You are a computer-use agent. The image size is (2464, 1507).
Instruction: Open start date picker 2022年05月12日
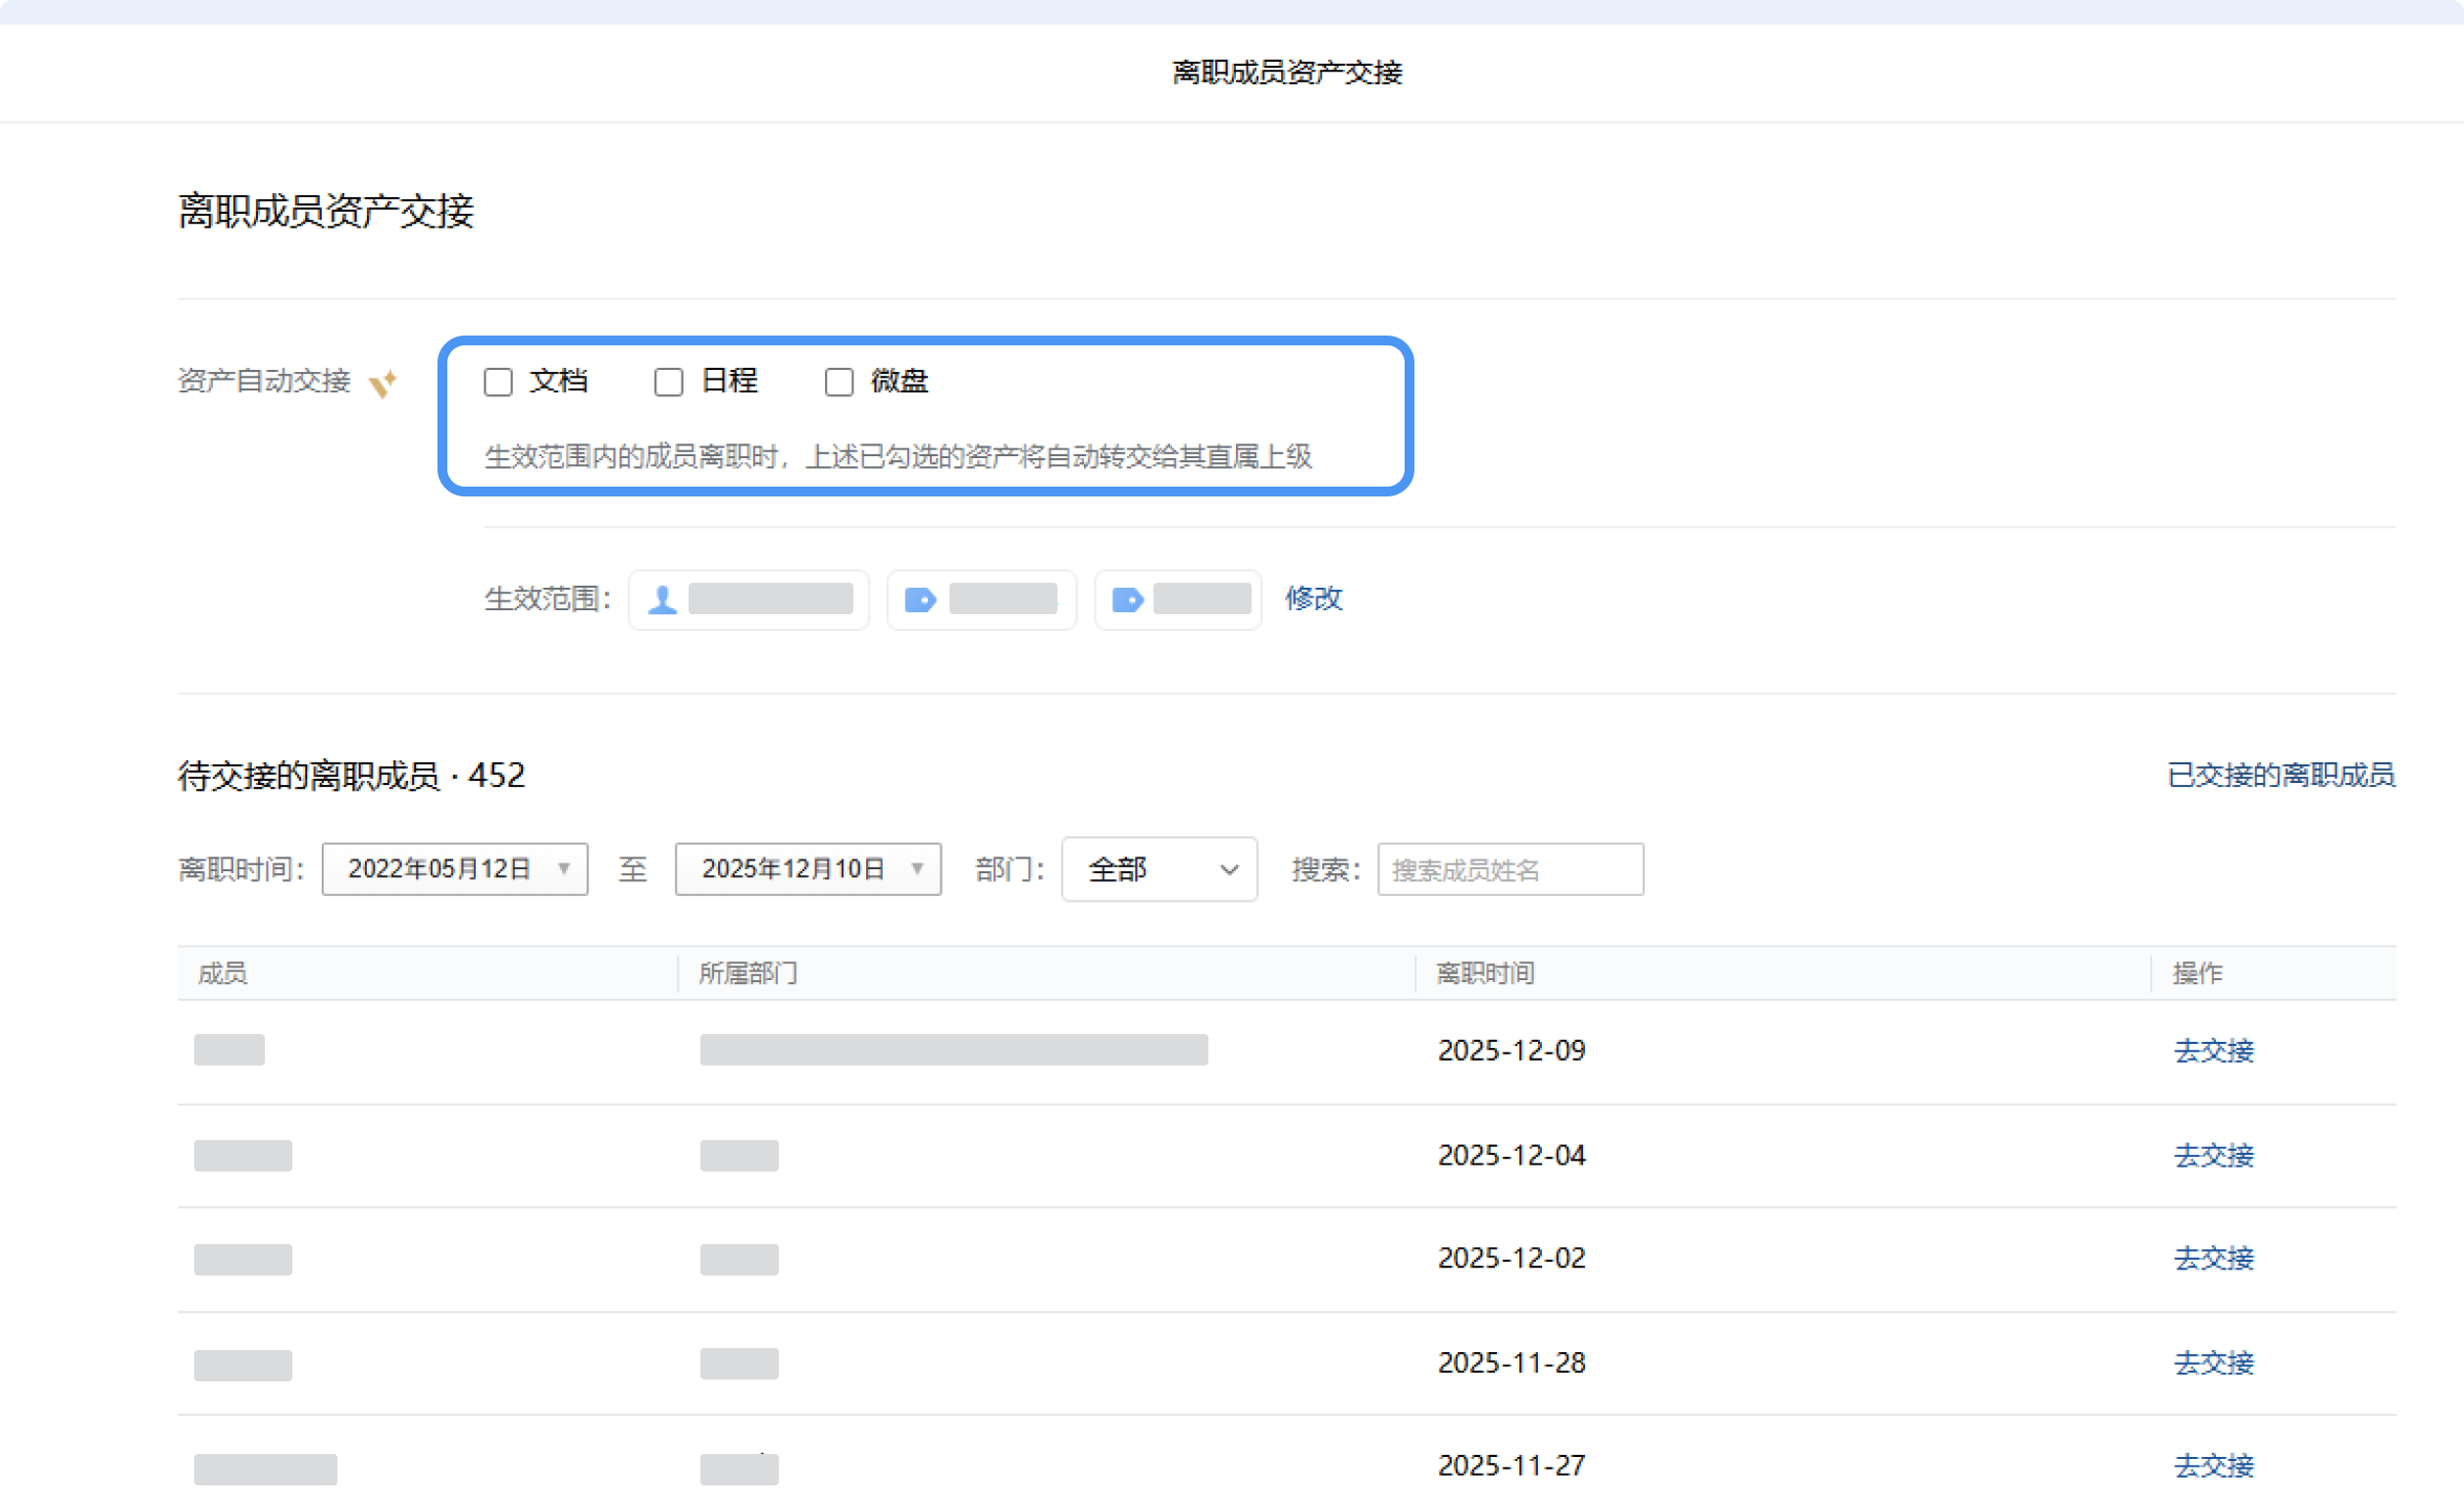point(455,869)
